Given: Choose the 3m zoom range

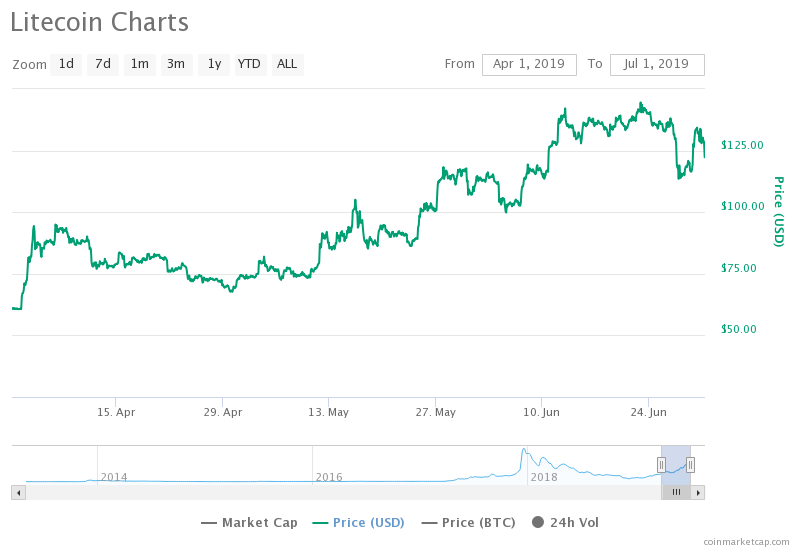Looking at the screenshot, I should tap(176, 64).
